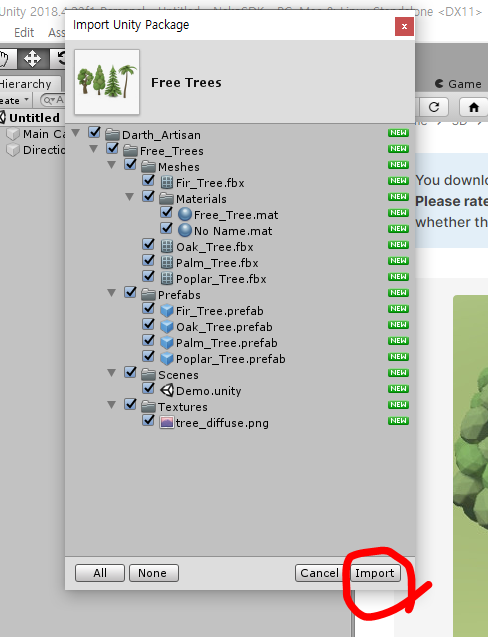The width and height of the screenshot is (488, 637).
Task: Click the Meshes folder icon
Action: [x=148, y=167]
